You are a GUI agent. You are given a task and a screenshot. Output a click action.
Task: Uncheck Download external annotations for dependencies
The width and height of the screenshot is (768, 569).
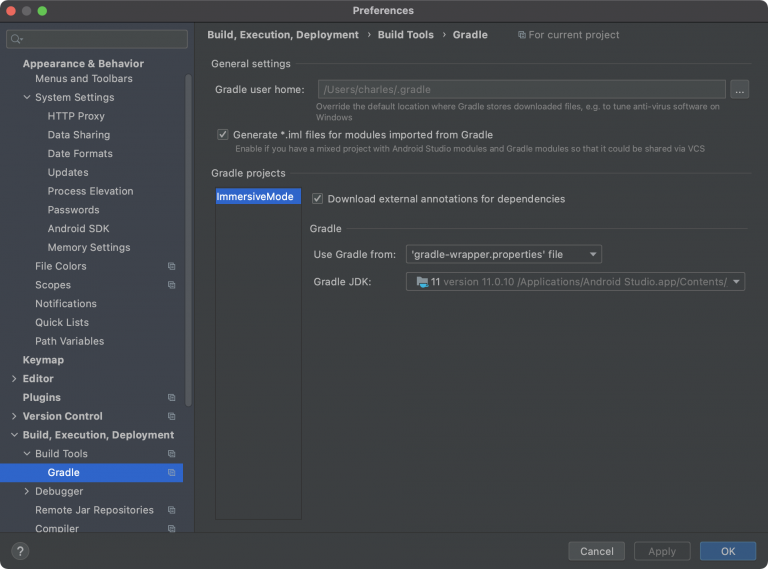click(x=318, y=199)
